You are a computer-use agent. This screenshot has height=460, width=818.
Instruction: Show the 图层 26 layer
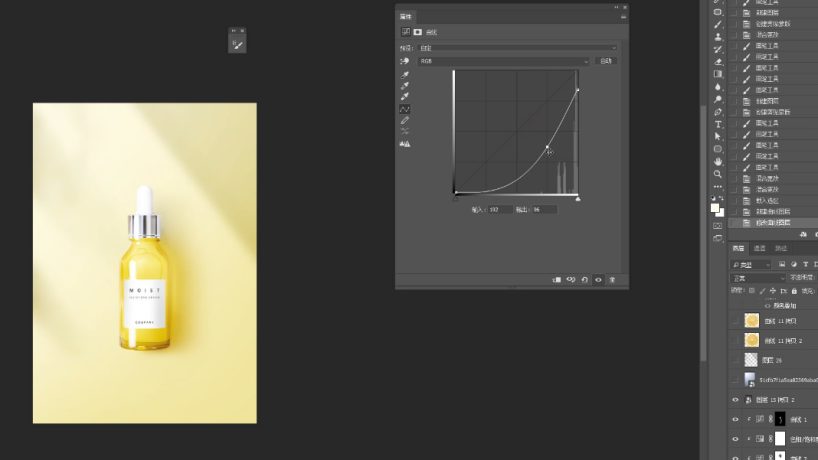[735, 360]
